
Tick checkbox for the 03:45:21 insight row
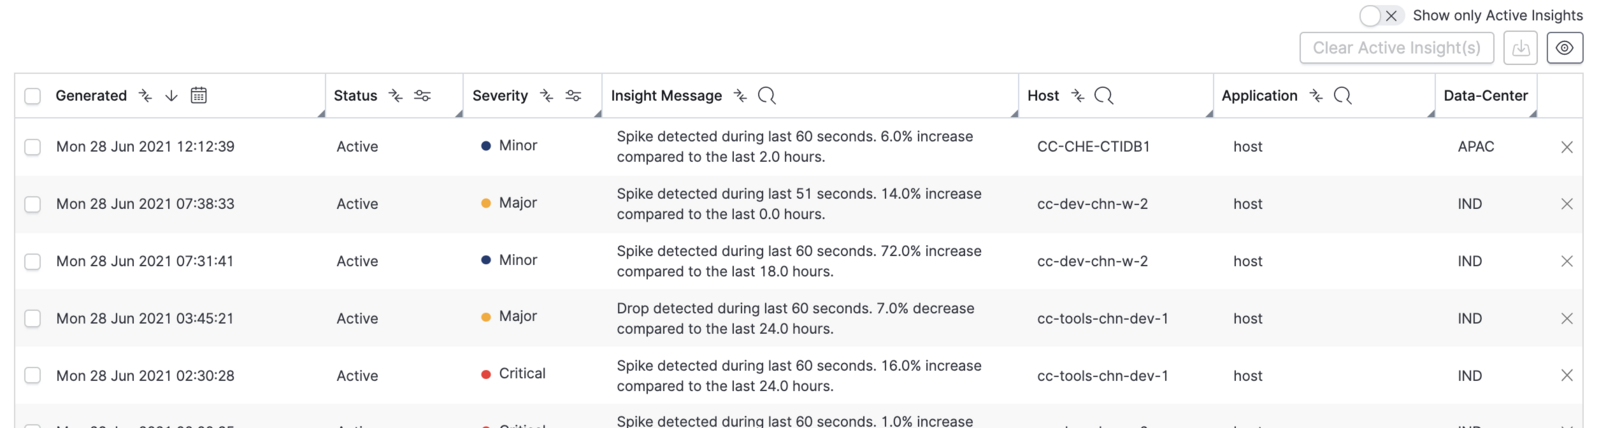(33, 319)
